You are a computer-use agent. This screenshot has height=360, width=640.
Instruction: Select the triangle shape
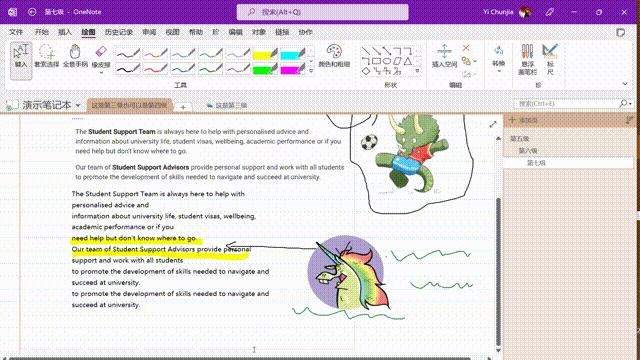(407, 61)
